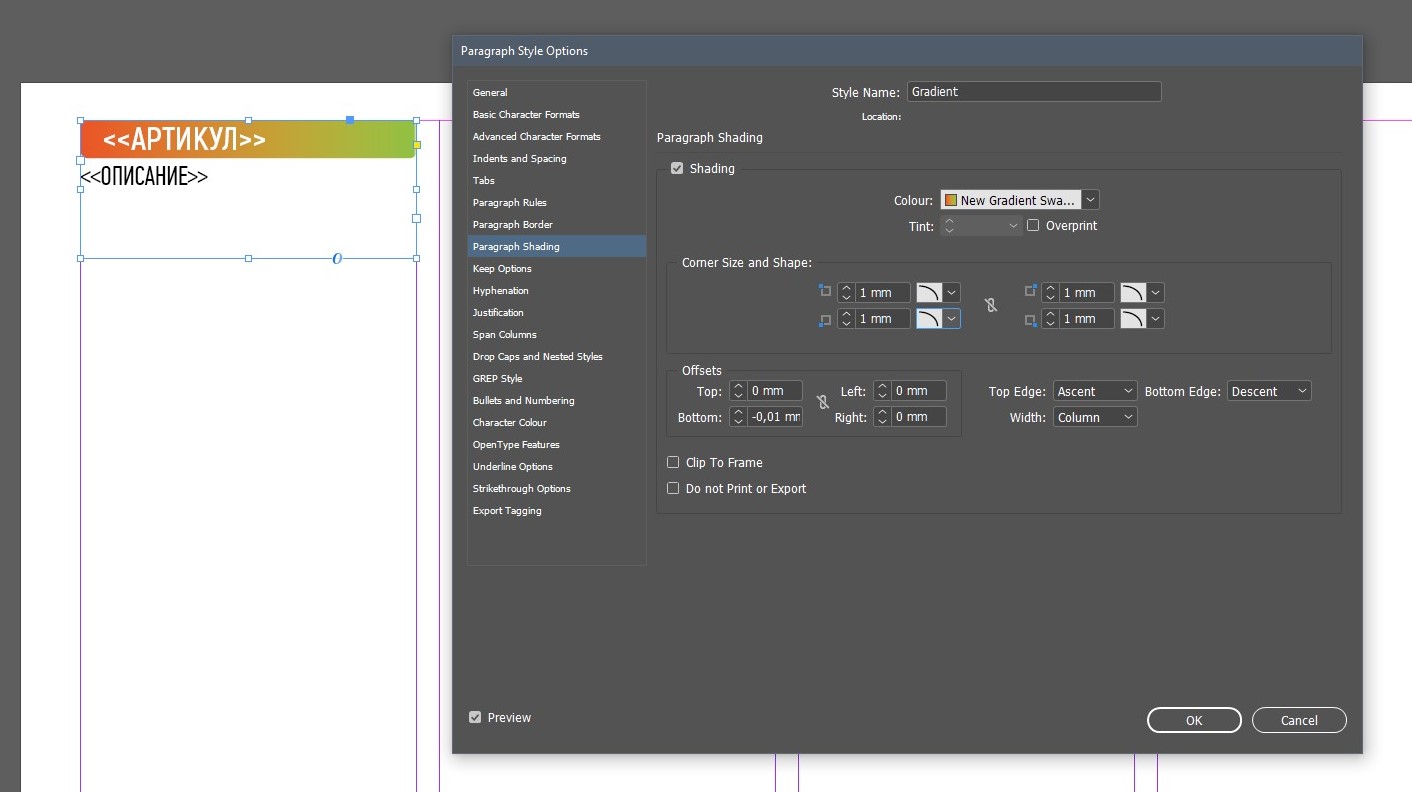
Task: Toggle the offsets chain link icon
Action: (x=823, y=402)
